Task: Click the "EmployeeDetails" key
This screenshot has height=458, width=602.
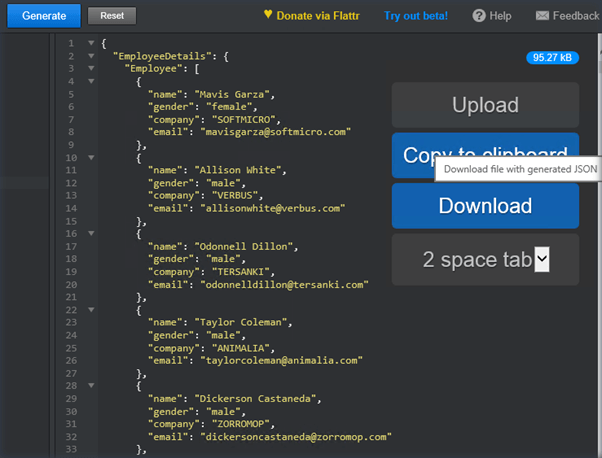Action: pos(162,56)
